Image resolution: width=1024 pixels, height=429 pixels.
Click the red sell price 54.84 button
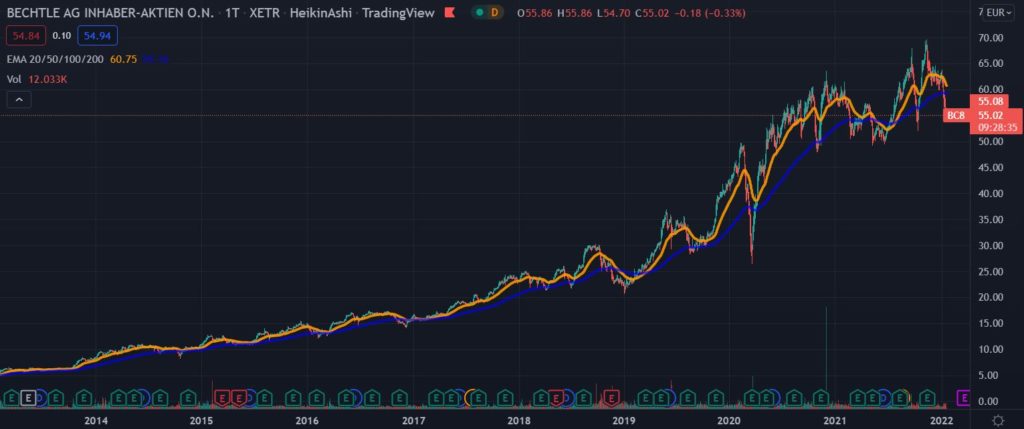point(26,36)
